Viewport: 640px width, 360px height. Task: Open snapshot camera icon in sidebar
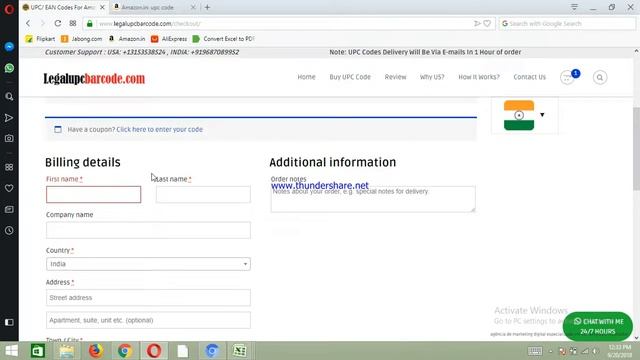(9, 138)
